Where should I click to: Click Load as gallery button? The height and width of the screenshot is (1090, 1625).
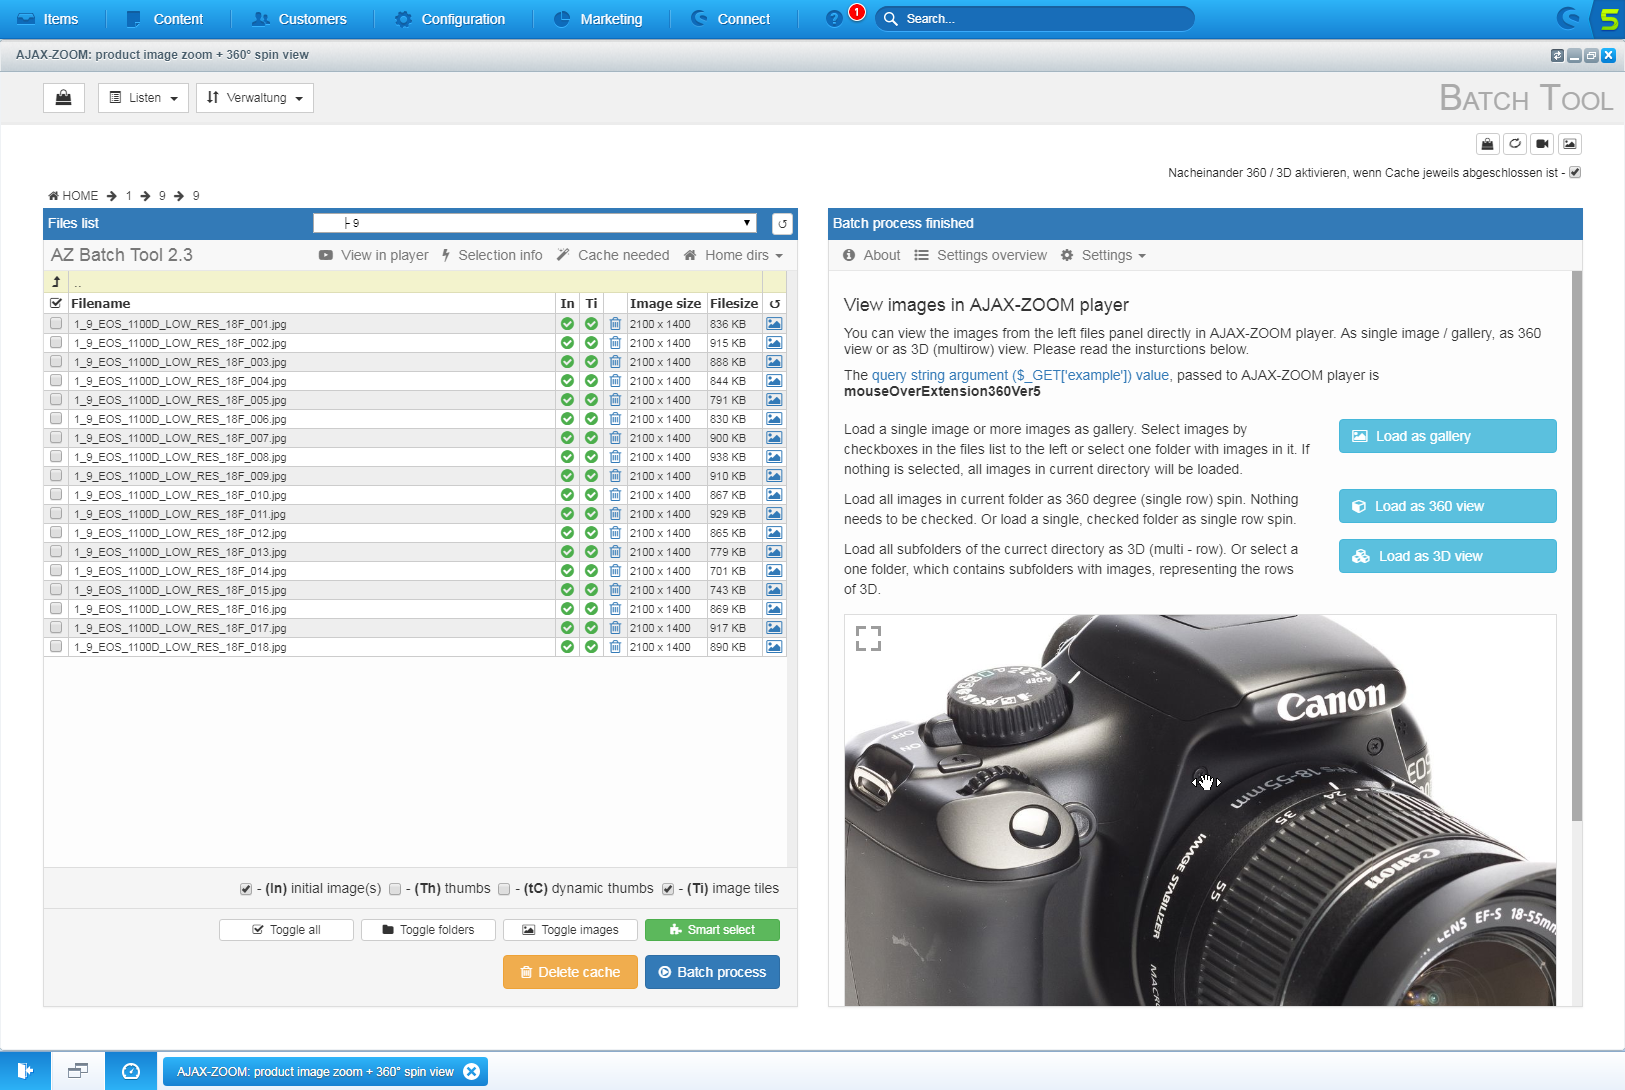coord(1447,436)
